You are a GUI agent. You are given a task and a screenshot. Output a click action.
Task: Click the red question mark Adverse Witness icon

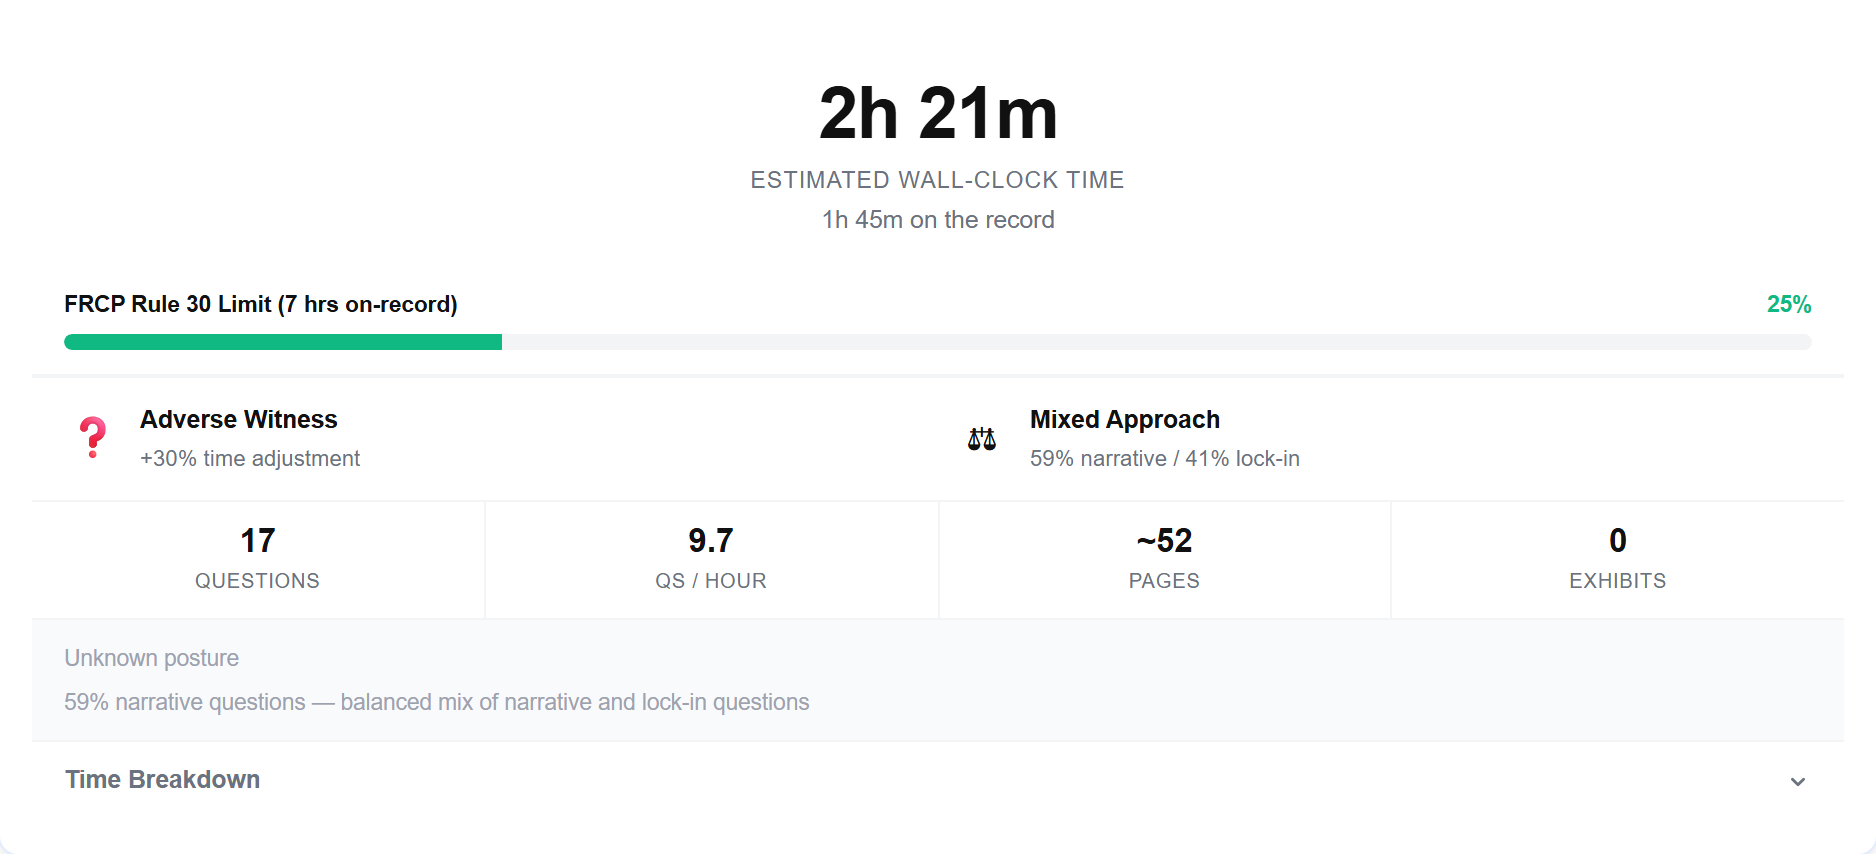[93, 437]
